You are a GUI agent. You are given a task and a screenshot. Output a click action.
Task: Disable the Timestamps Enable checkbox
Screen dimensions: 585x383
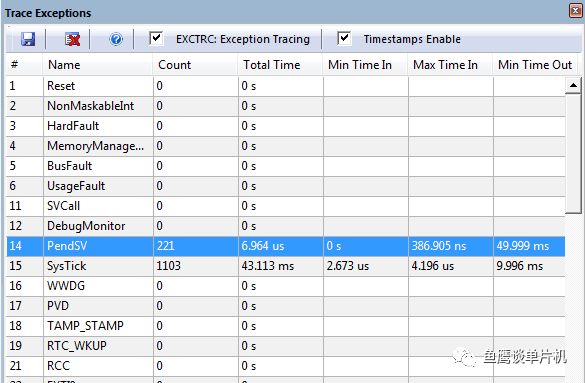[x=344, y=38]
